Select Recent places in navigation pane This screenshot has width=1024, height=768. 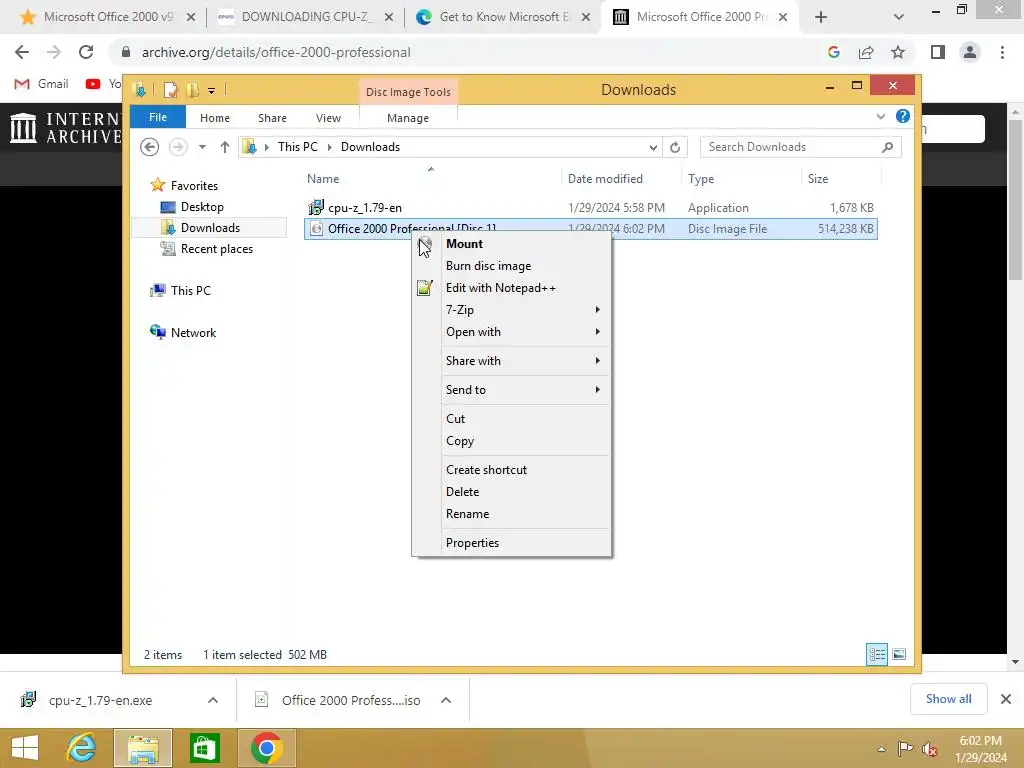click(216, 249)
